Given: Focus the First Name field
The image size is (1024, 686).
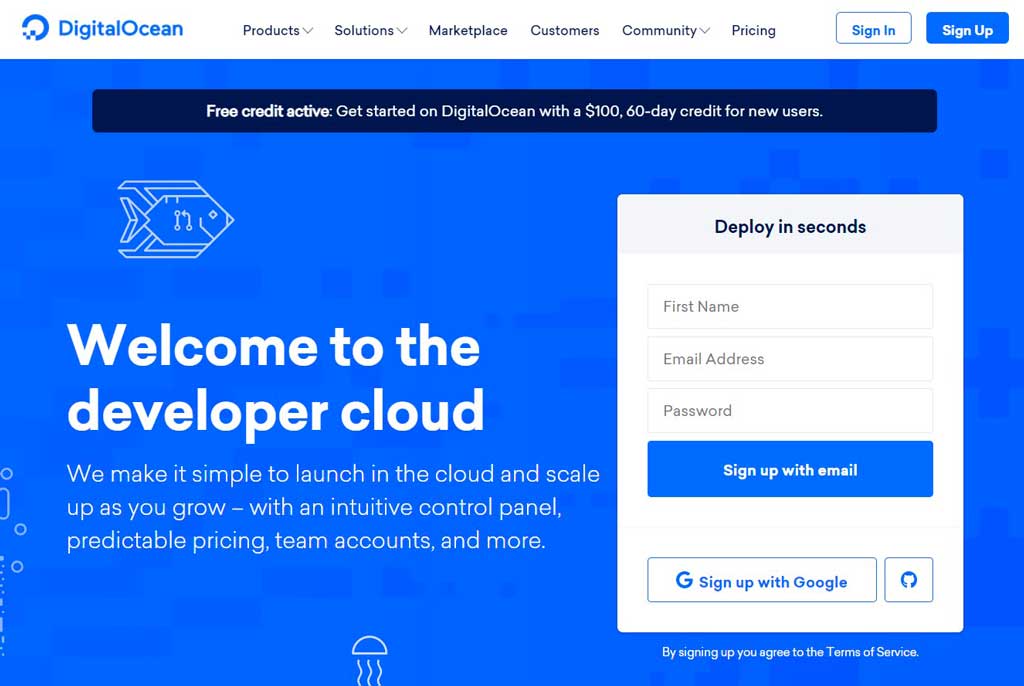Looking at the screenshot, I should pyautogui.click(x=790, y=306).
